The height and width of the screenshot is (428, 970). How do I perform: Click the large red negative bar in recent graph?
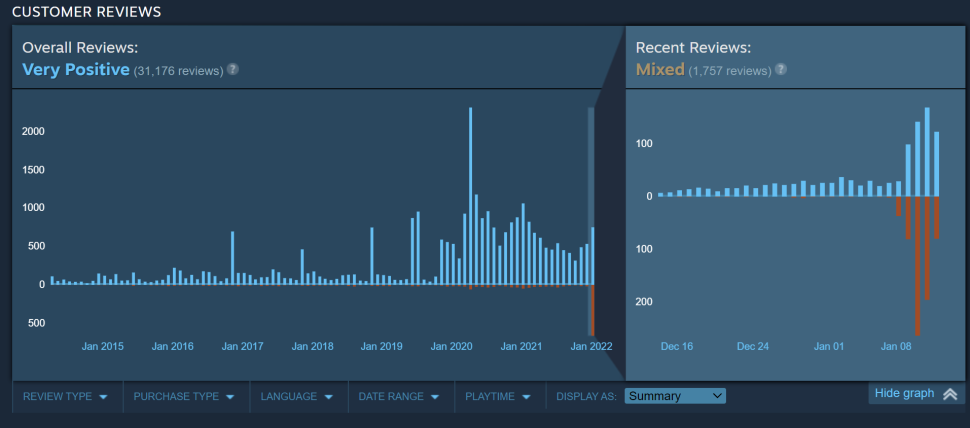pos(917,265)
